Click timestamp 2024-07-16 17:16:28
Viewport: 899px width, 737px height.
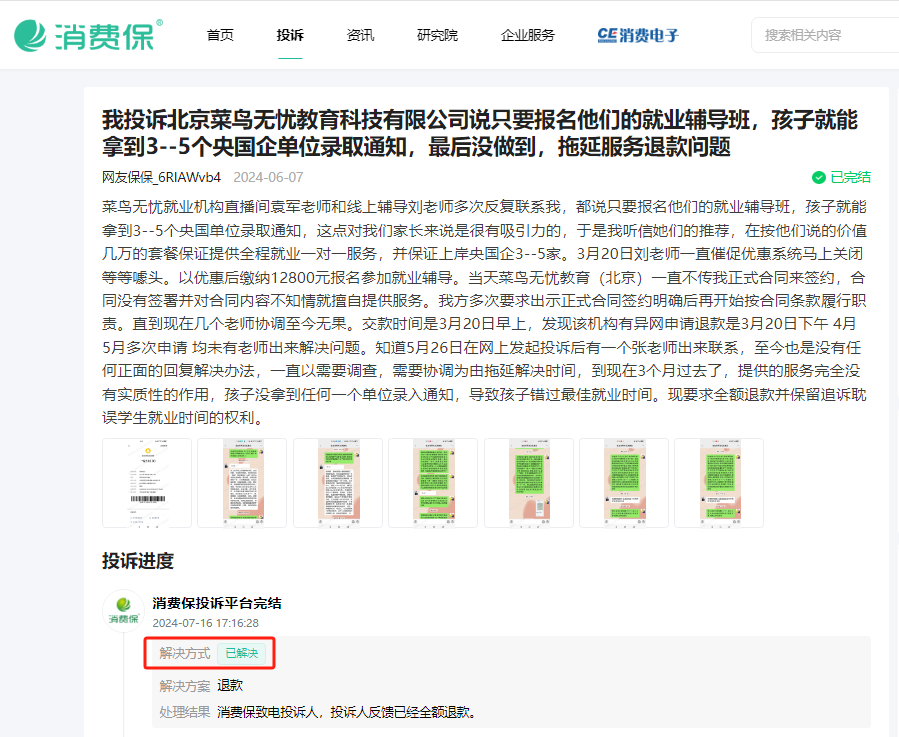205,623
